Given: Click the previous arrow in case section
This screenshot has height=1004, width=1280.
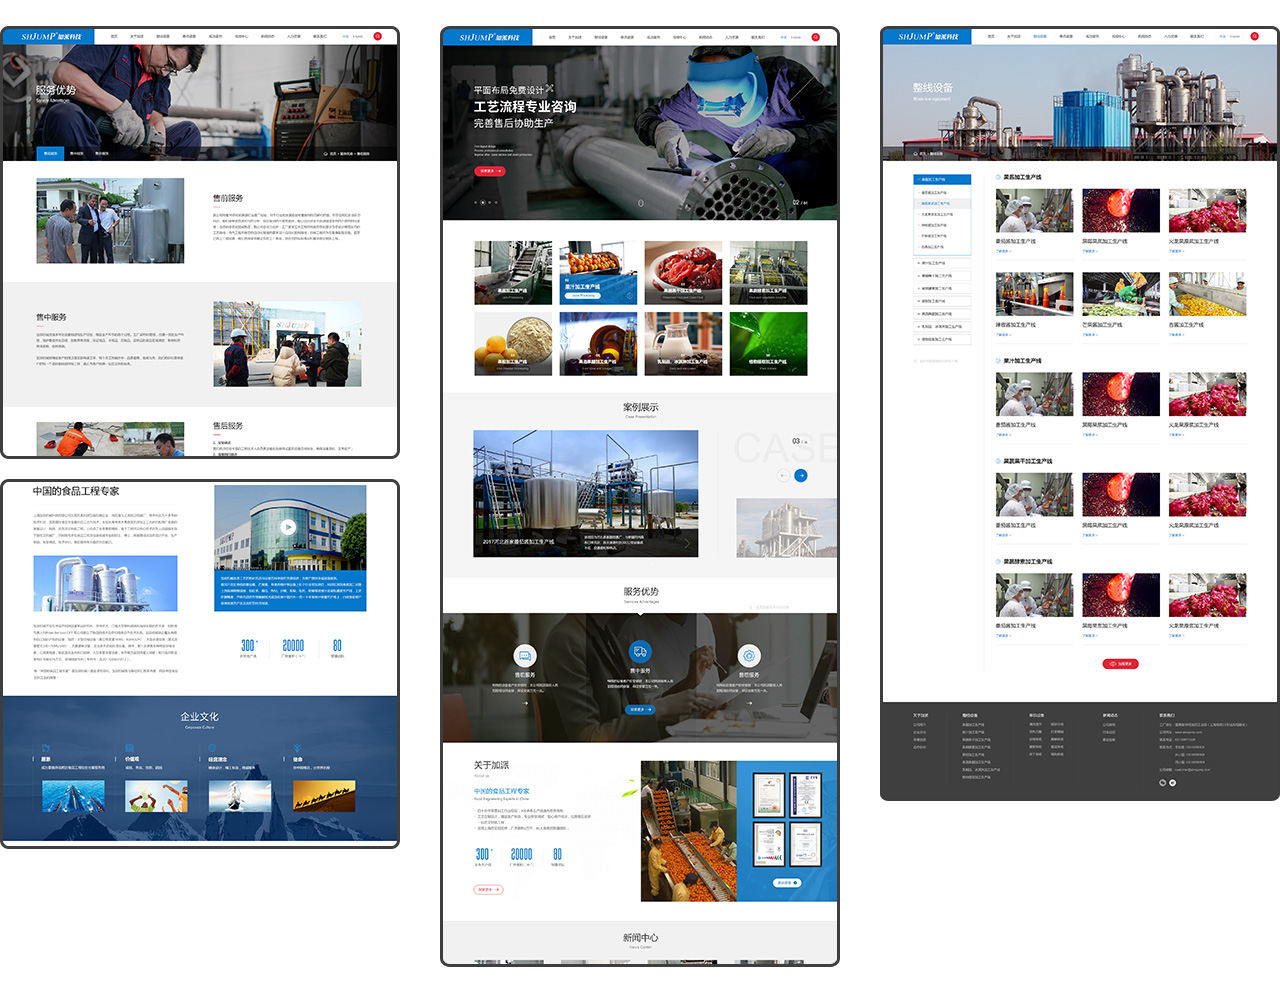Looking at the screenshot, I should [x=783, y=475].
